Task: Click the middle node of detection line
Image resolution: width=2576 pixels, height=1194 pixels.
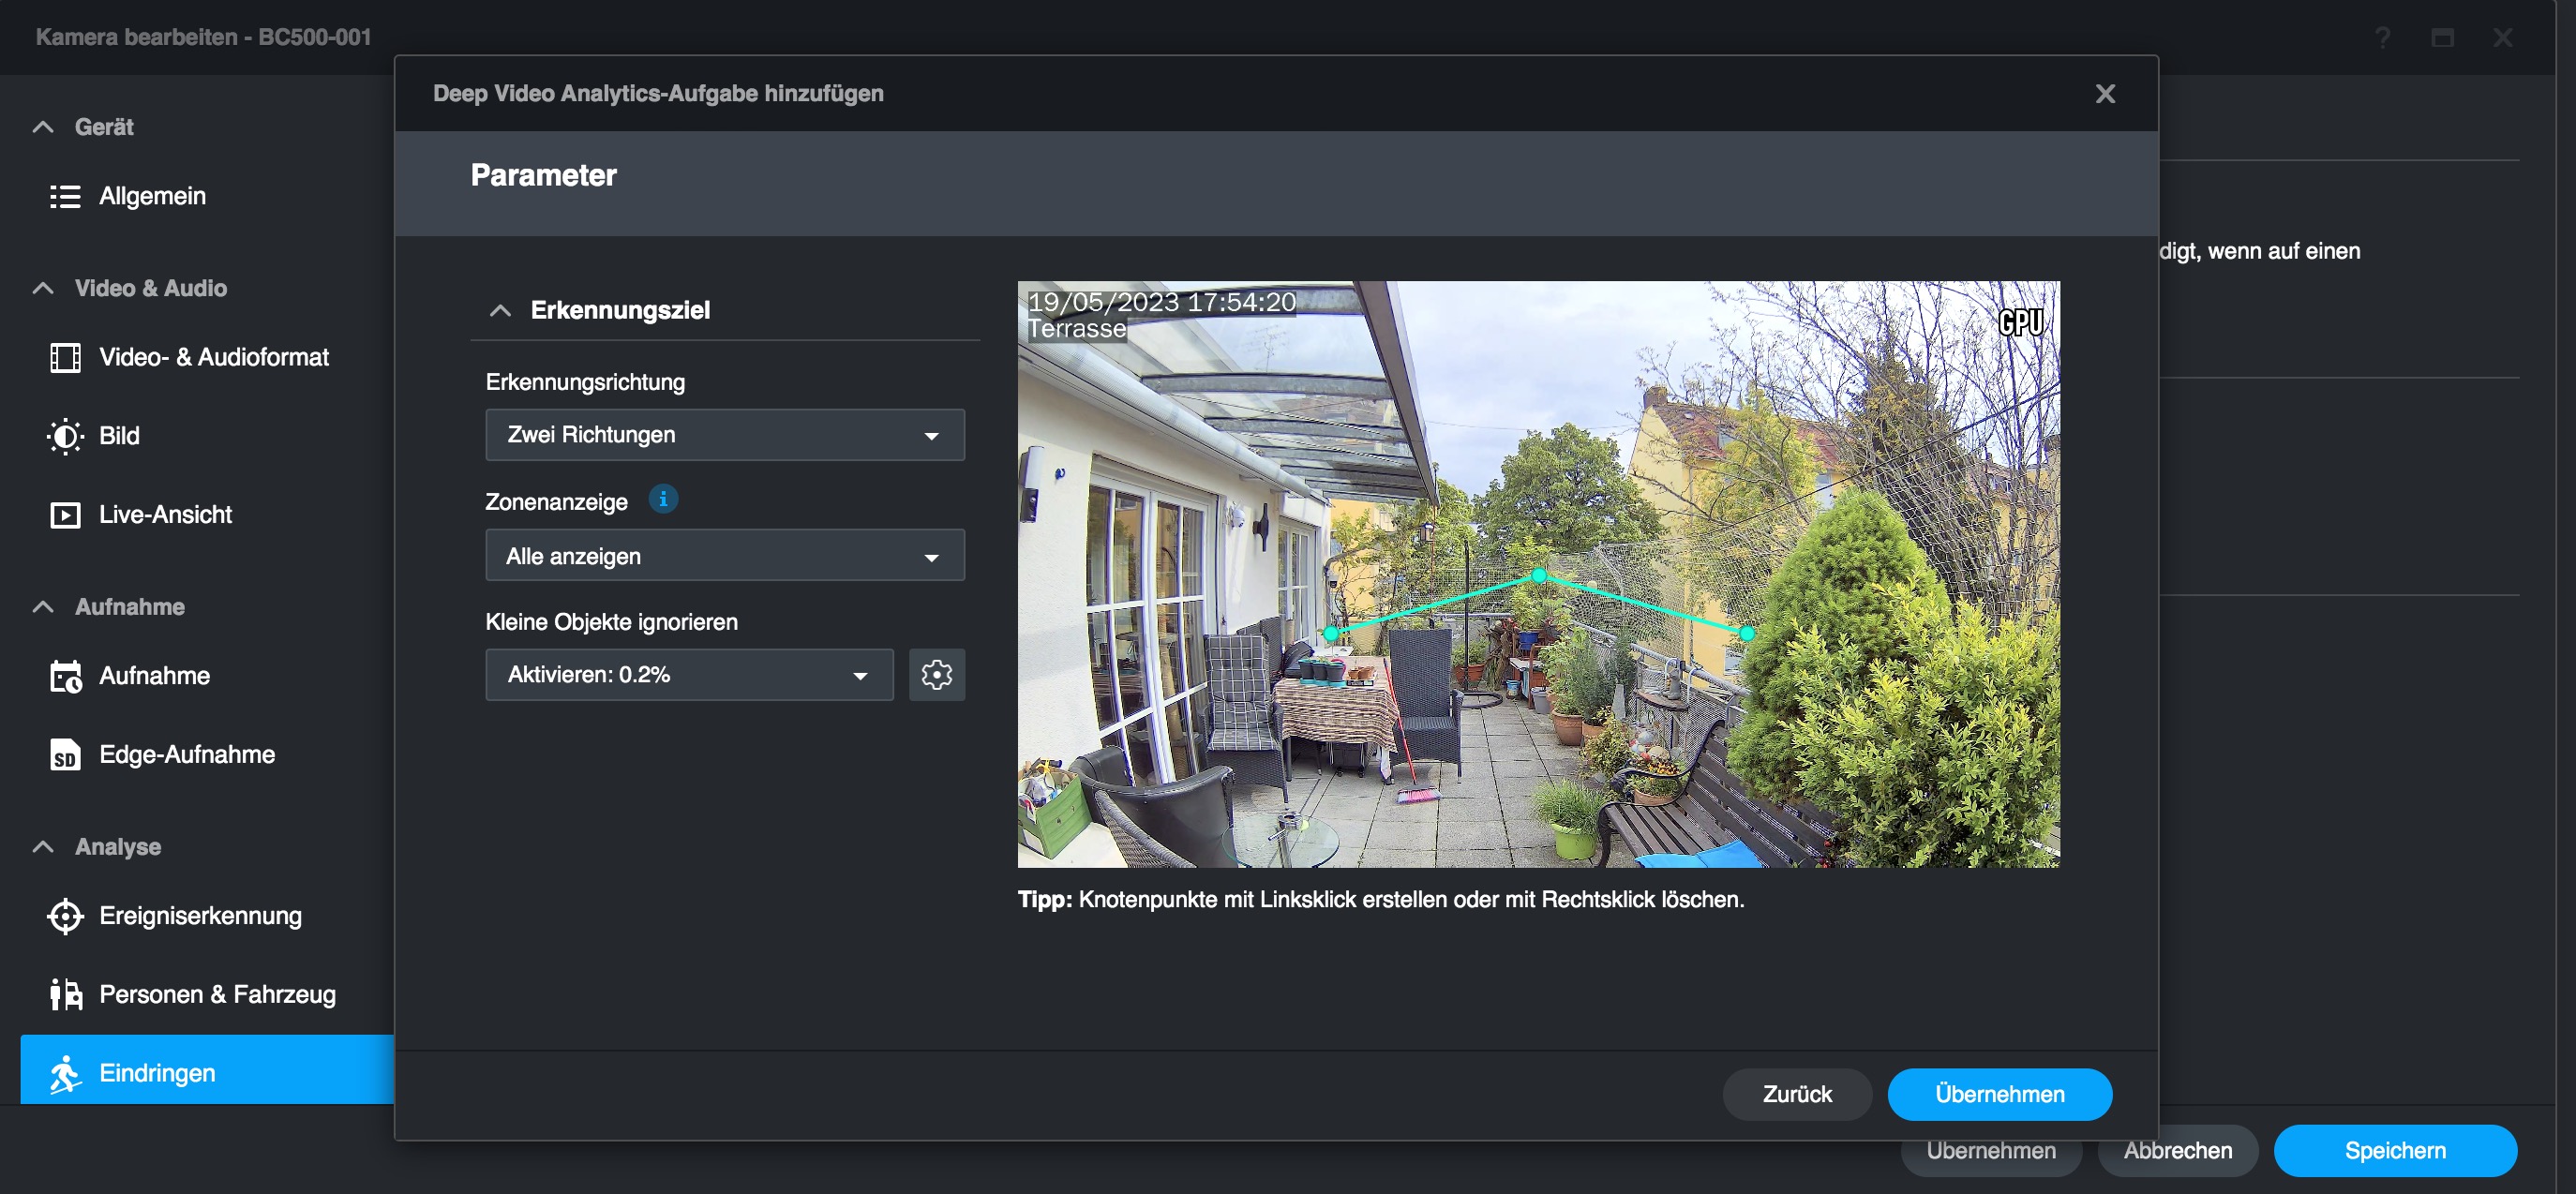Action: (x=1539, y=575)
